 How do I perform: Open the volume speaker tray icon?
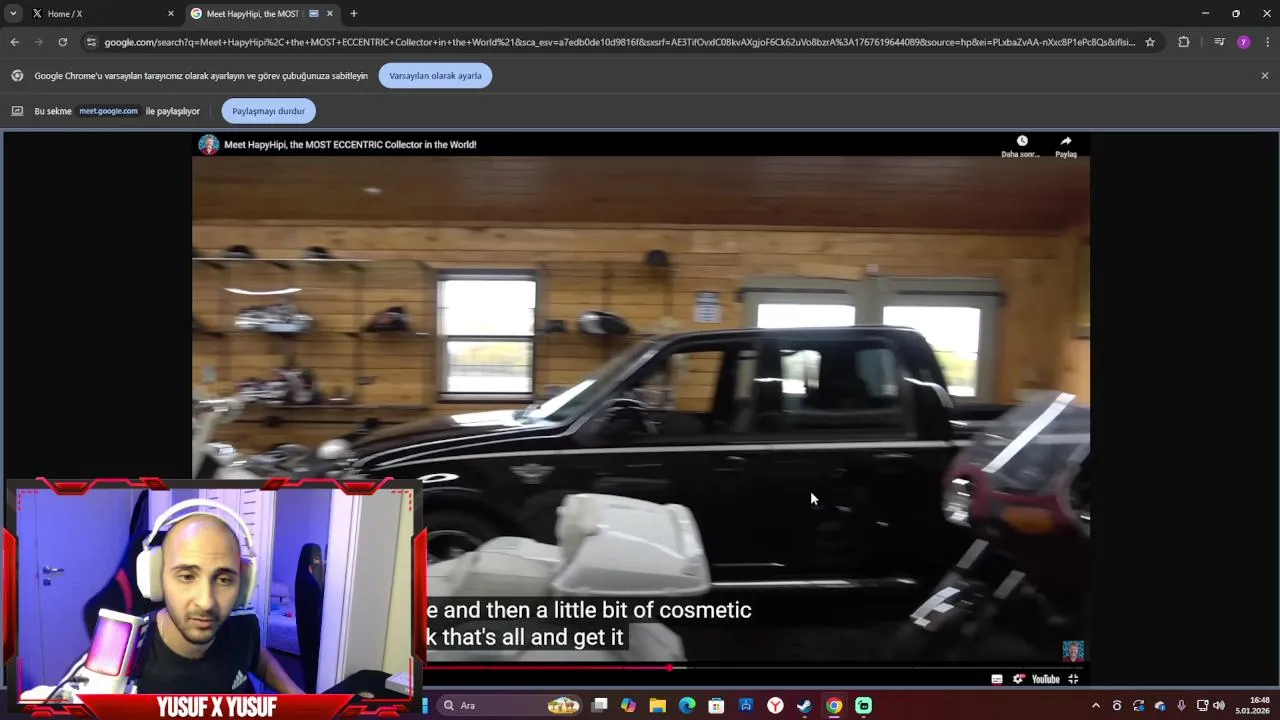(x=1218, y=705)
